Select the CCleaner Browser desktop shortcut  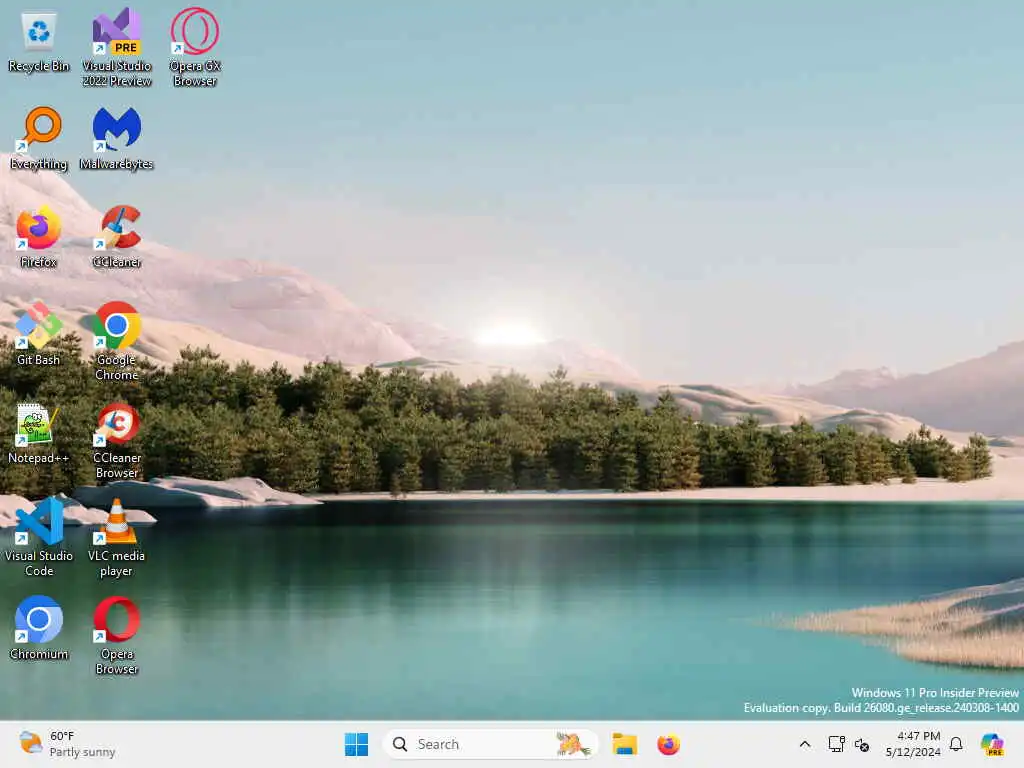[117, 441]
